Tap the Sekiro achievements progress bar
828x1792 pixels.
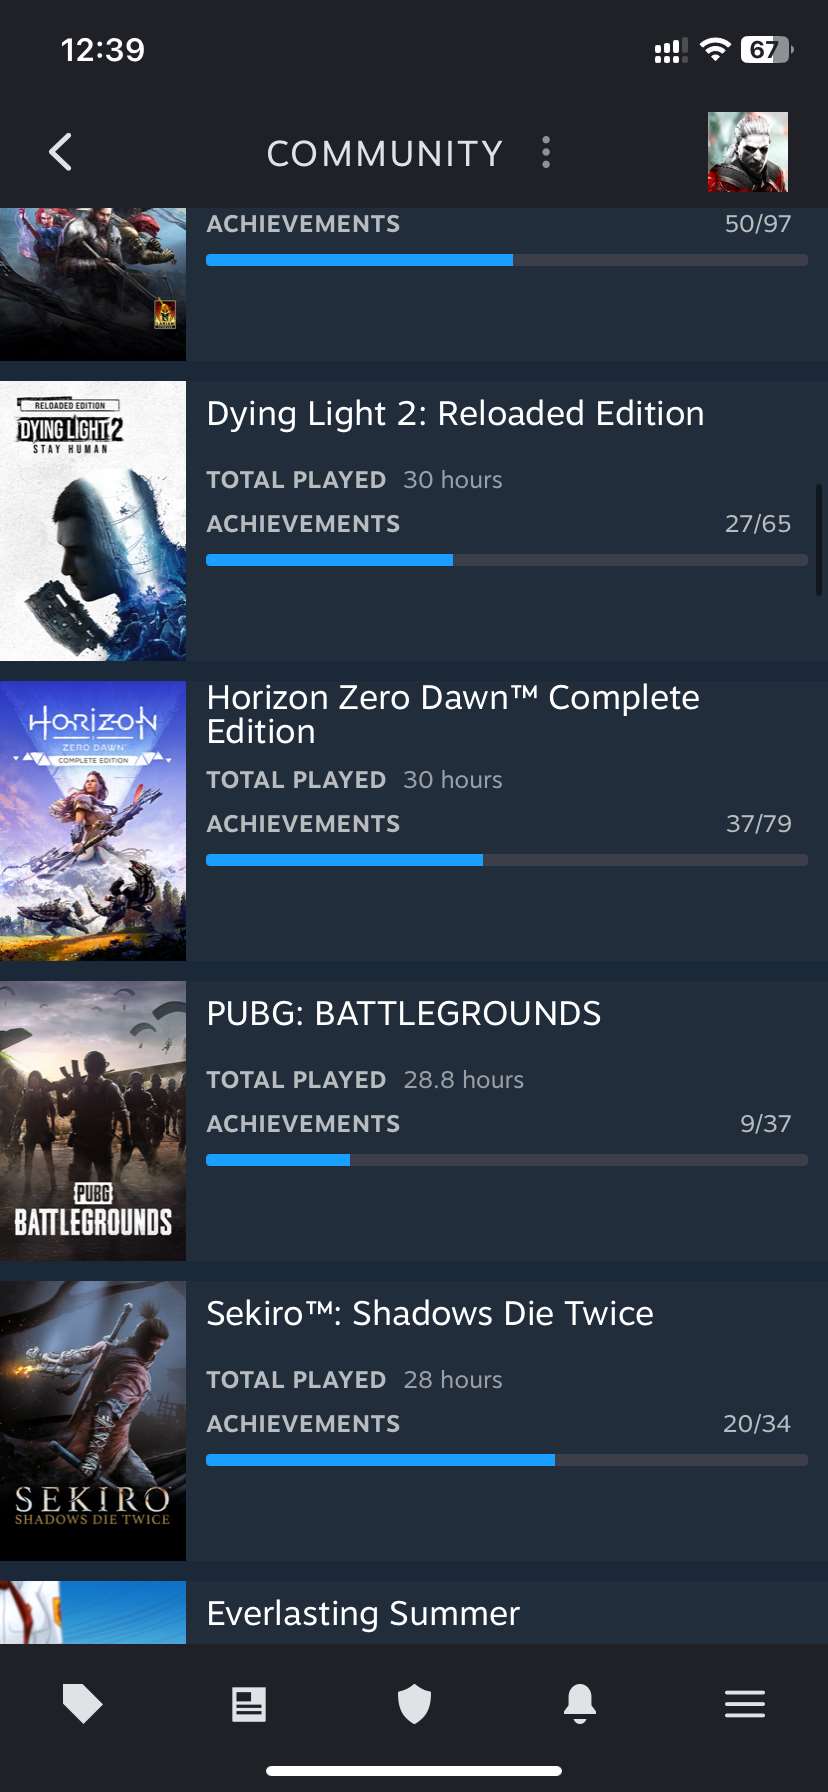(x=506, y=1459)
